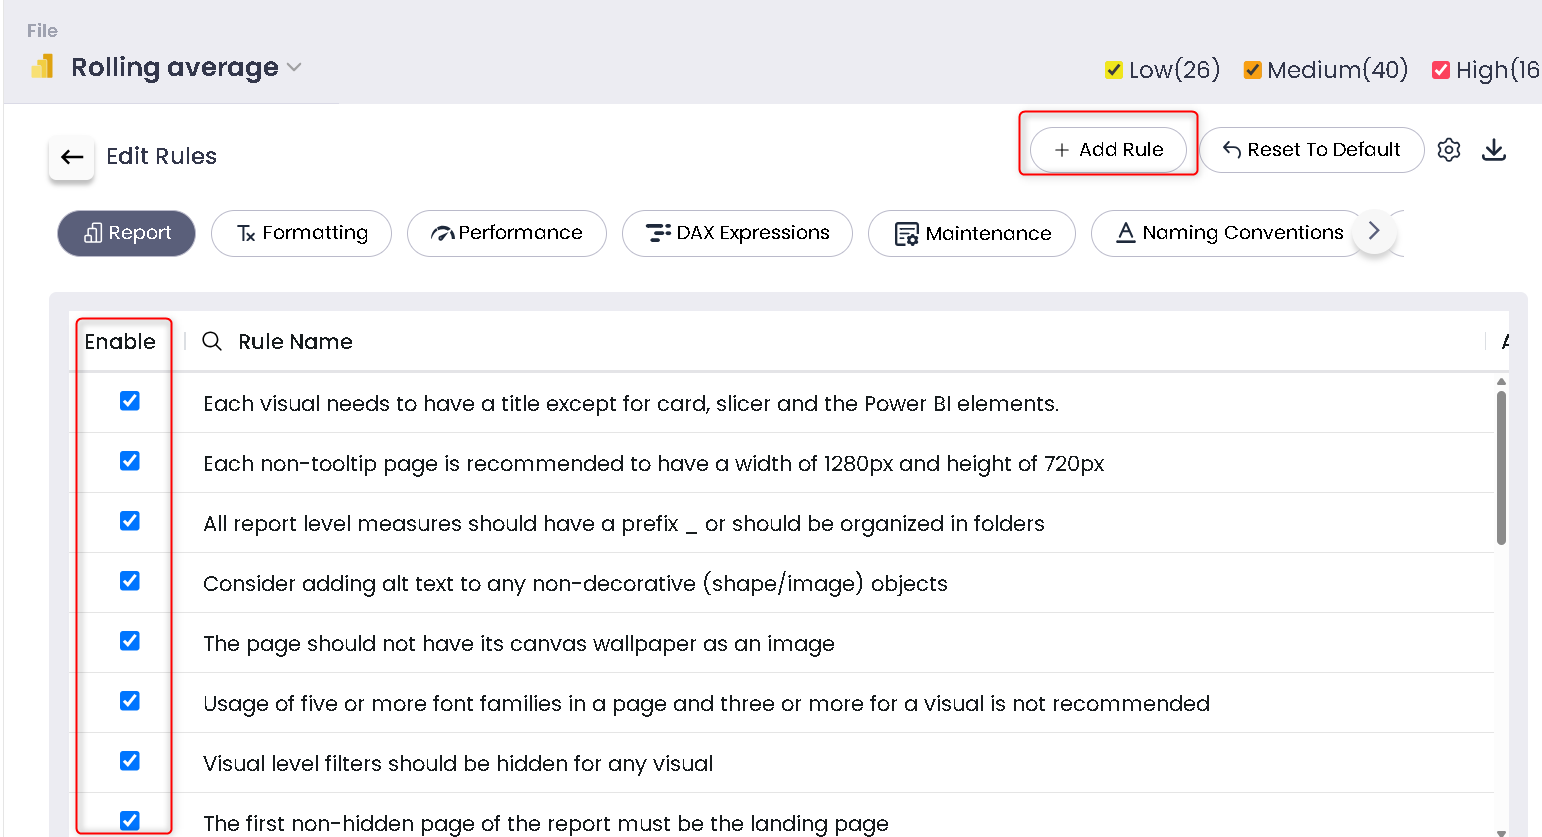The image size is (1542, 837).
Task: Open the DAX Expressions category
Action: coord(737,233)
